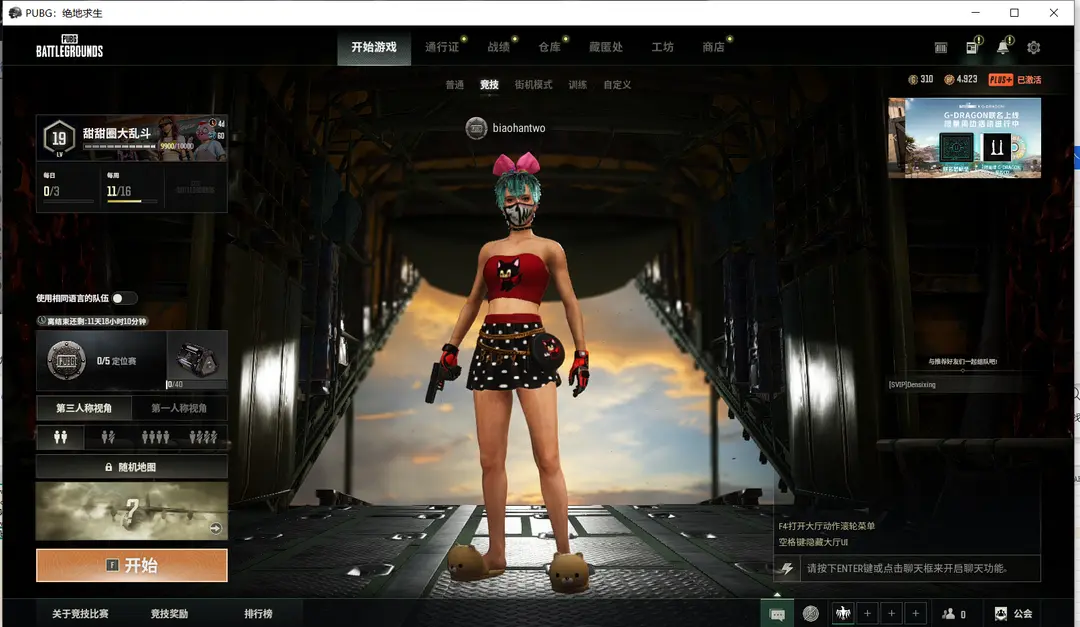
Task: Open the 战绩 tab
Action: tap(499, 47)
